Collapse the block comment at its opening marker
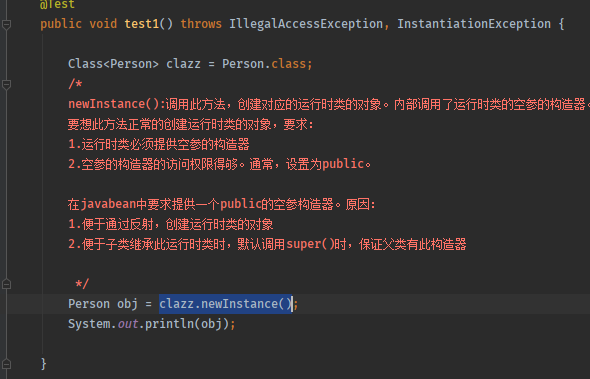This screenshot has height=379, width=590. pyautogui.click(x=6, y=84)
